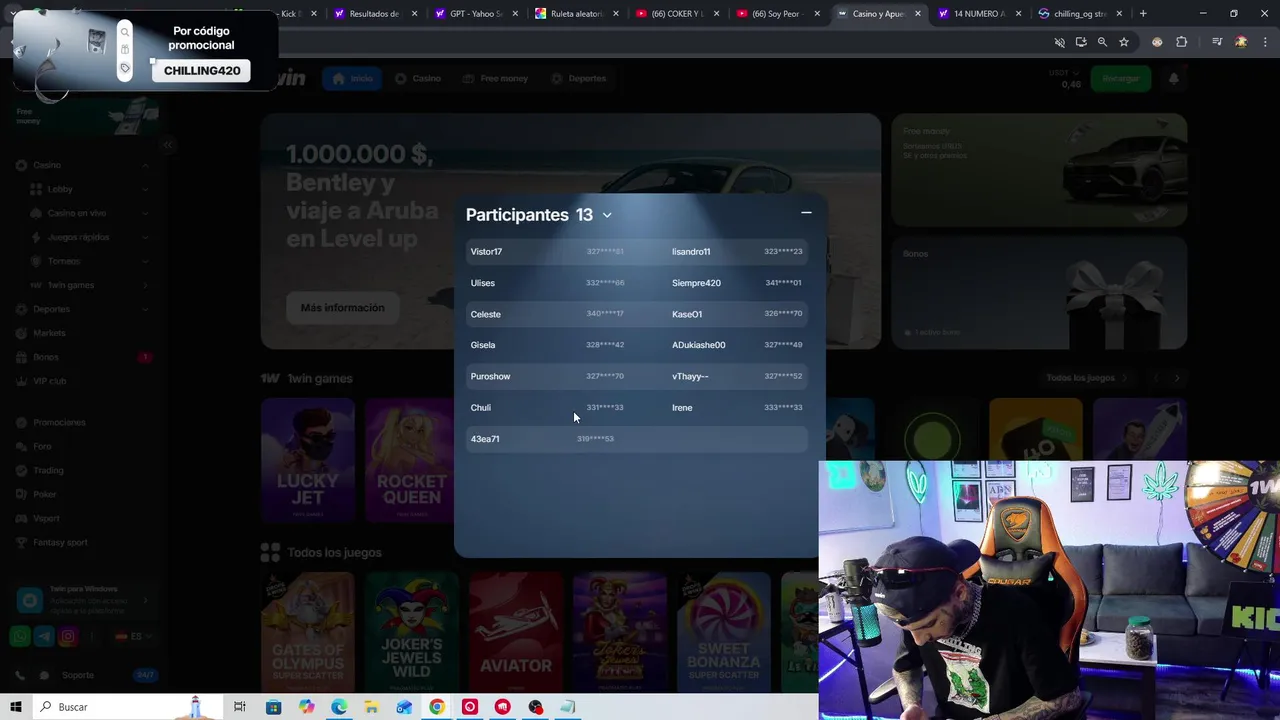
Task: Open Google Chrome from taskbar
Action: click(437, 707)
